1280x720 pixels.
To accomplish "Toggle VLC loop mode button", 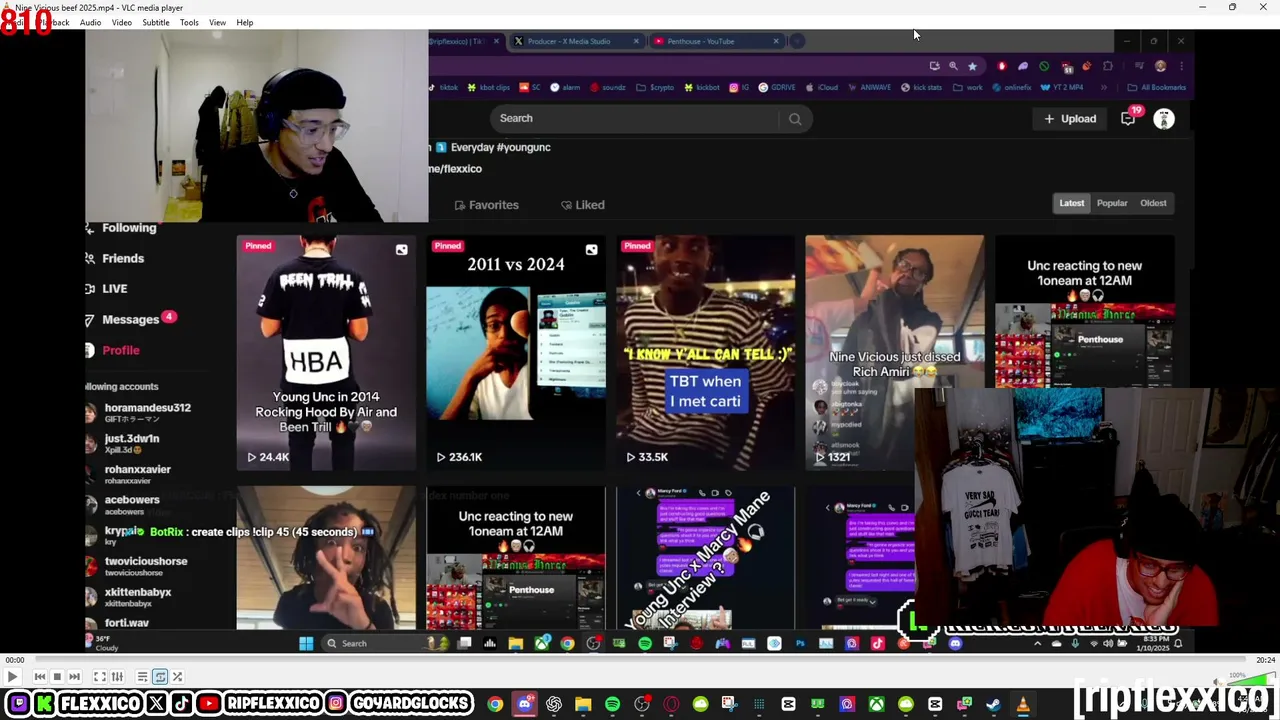I will 160,677.
